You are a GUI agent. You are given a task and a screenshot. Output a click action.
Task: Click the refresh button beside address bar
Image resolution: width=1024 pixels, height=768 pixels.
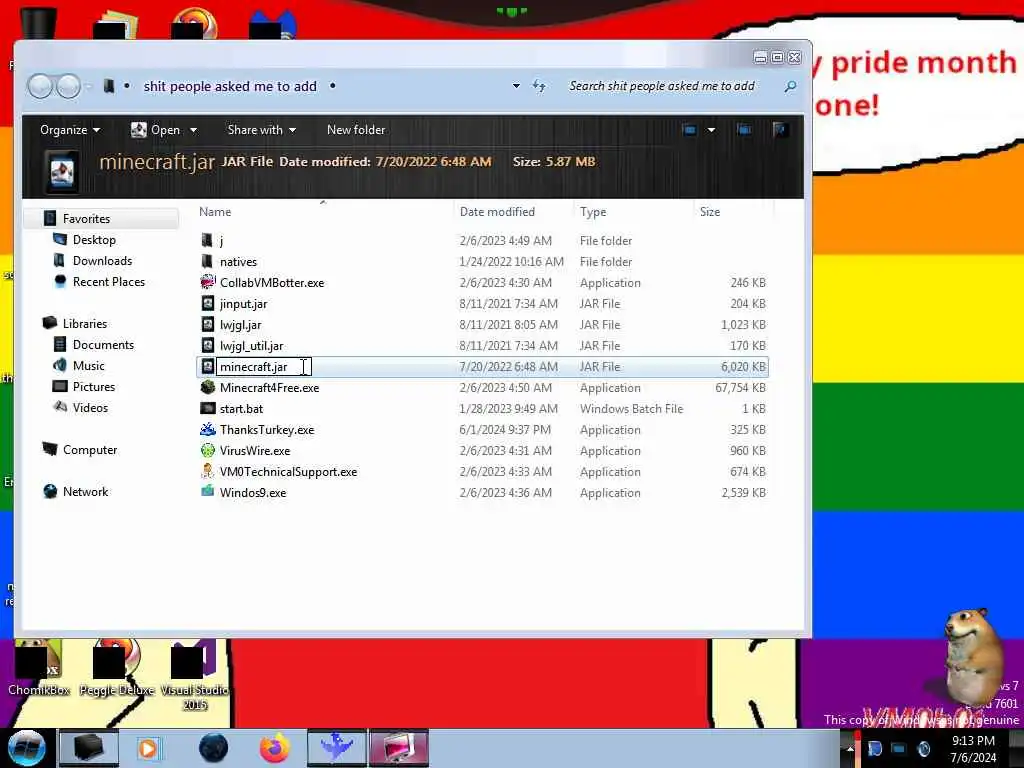tap(539, 86)
